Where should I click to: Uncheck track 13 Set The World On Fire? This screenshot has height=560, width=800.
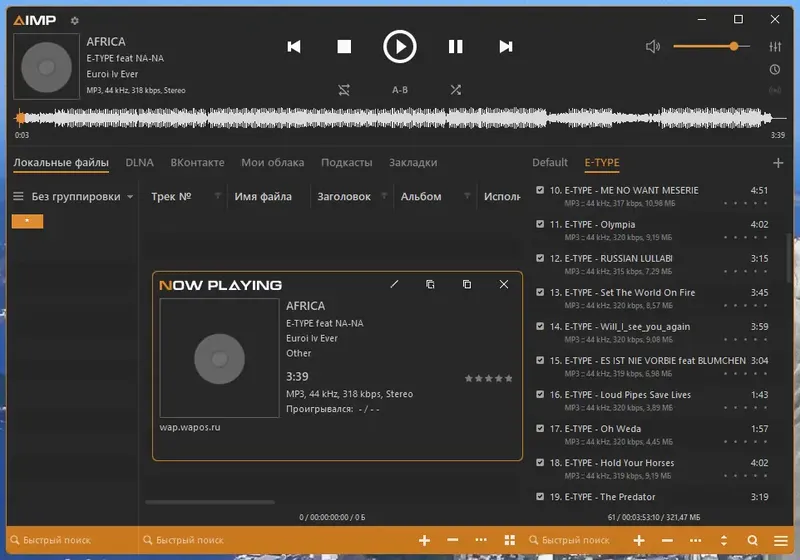540,292
